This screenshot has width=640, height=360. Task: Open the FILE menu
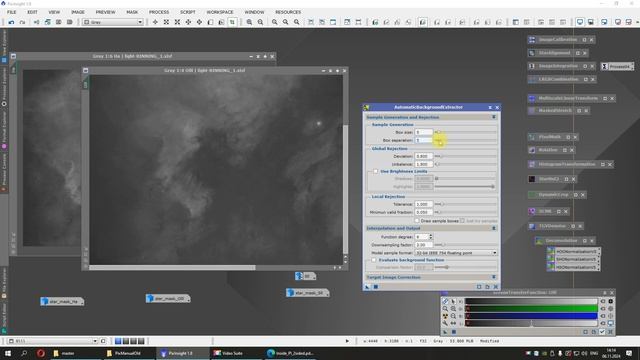11,12
